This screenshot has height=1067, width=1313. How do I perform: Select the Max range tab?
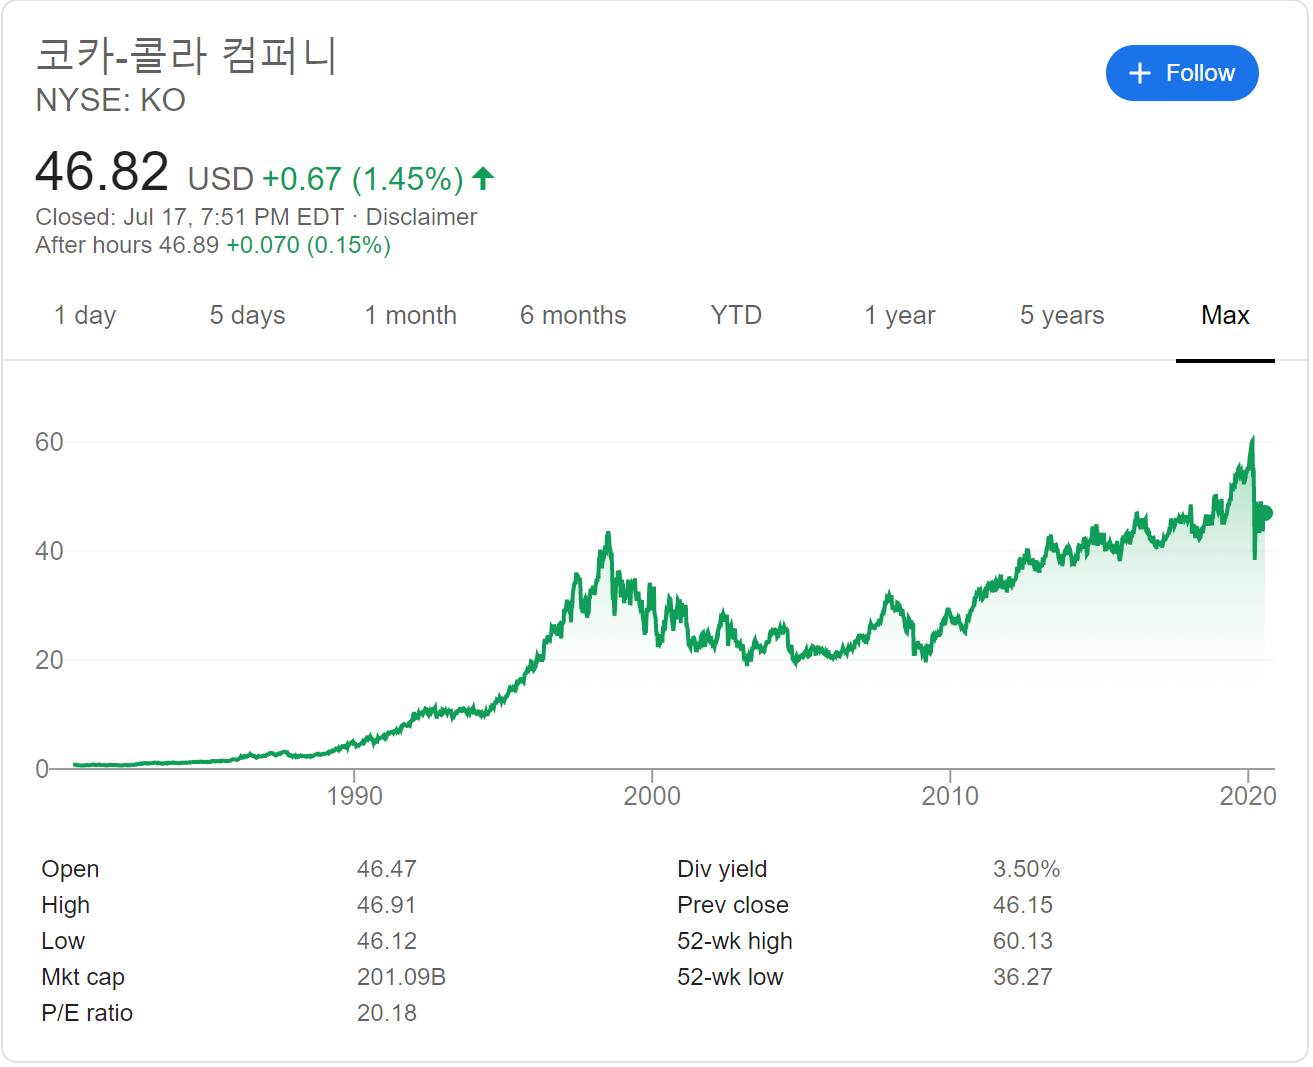(1225, 315)
